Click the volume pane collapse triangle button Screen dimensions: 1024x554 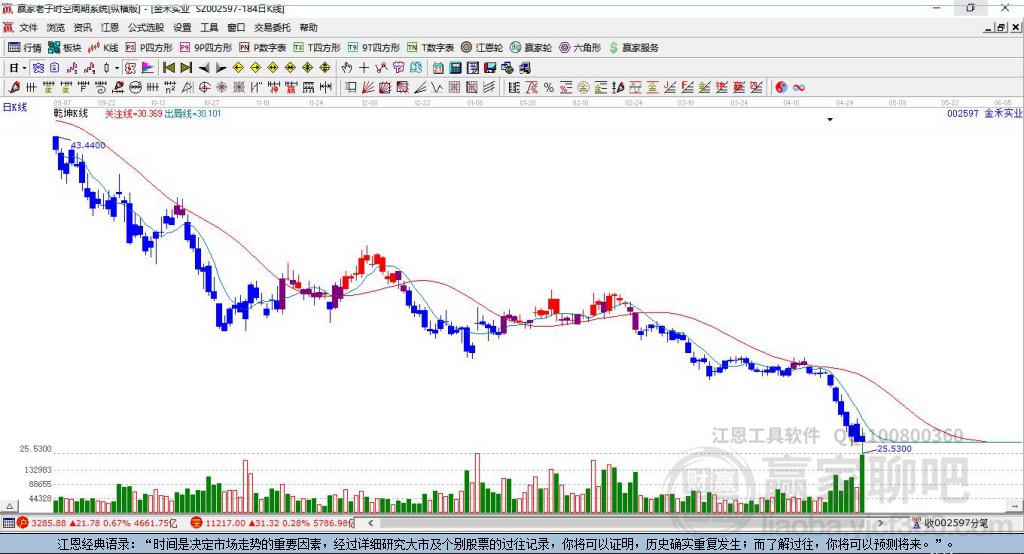pyautogui.click(x=10, y=506)
